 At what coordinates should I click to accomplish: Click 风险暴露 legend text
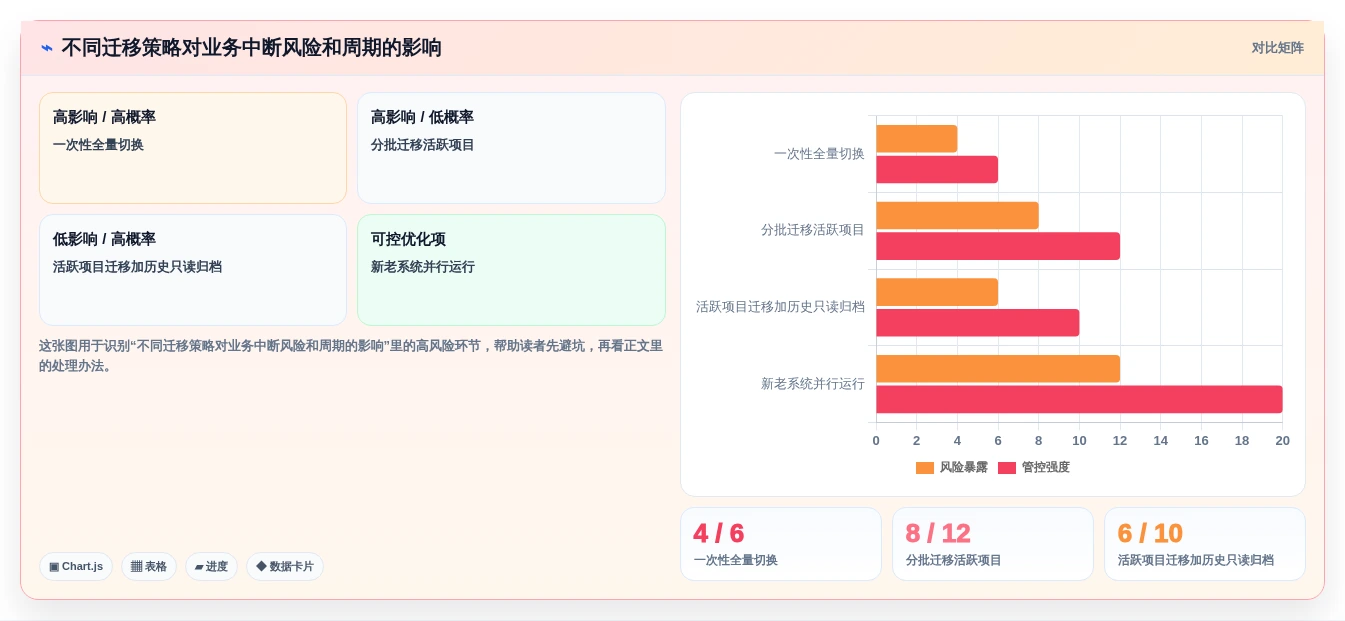(963, 468)
